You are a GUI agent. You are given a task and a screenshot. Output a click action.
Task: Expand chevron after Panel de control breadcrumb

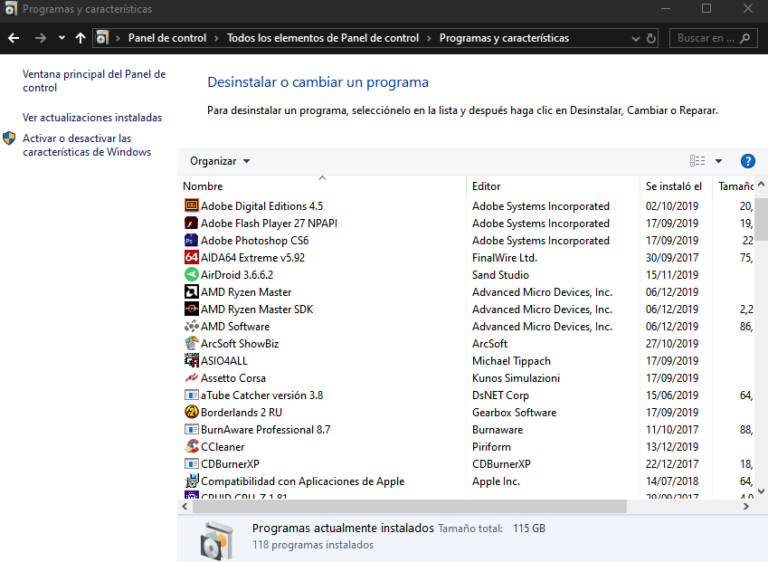click(216, 38)
